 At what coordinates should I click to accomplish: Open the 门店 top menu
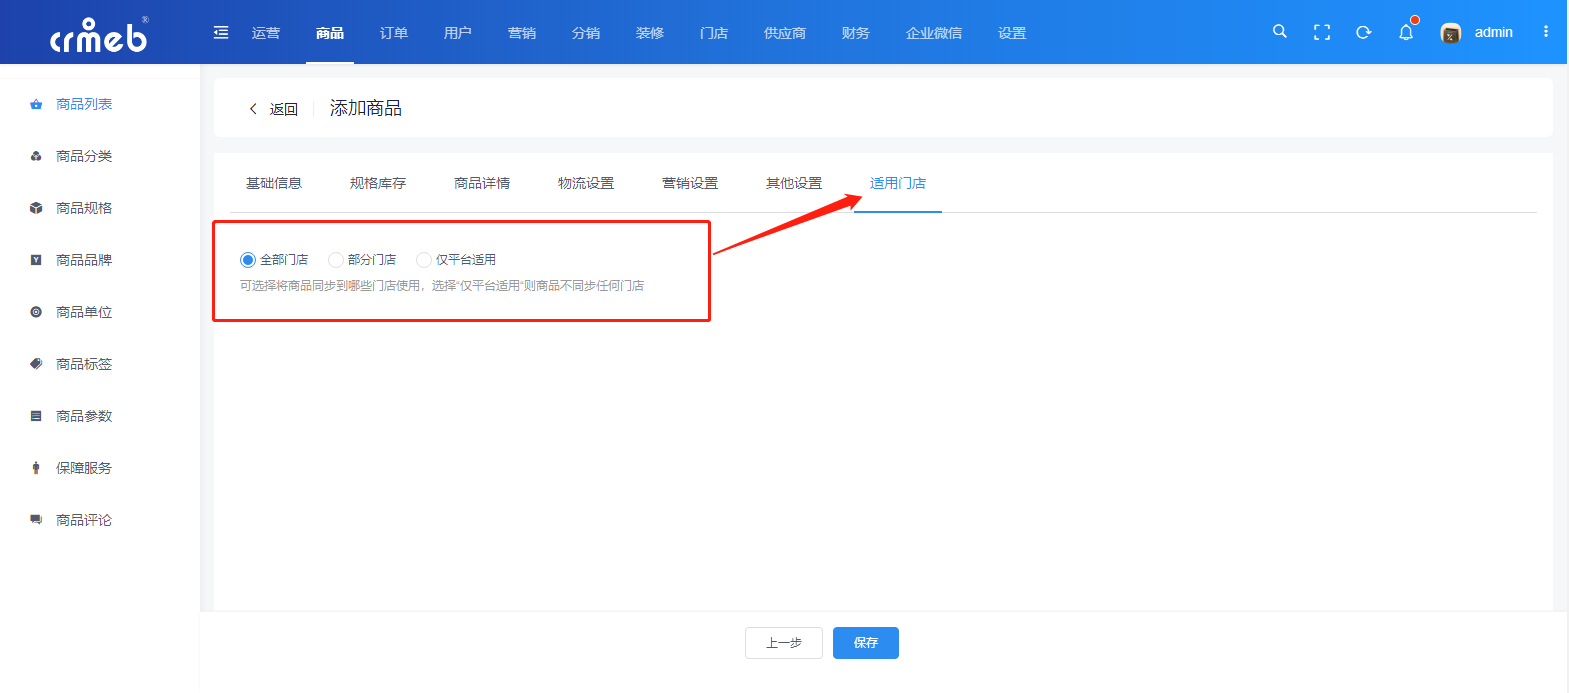coord(714,33)
